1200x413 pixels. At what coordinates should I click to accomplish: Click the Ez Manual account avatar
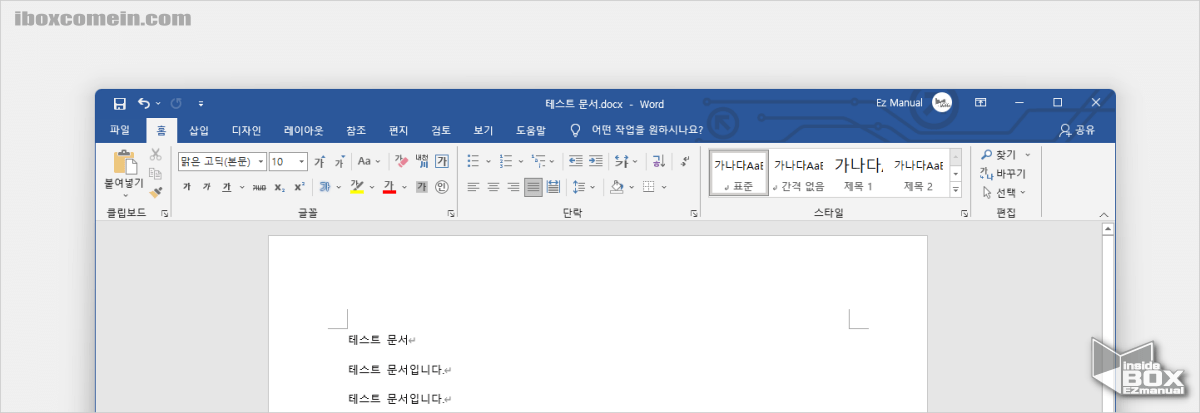[x=942, y=103]
